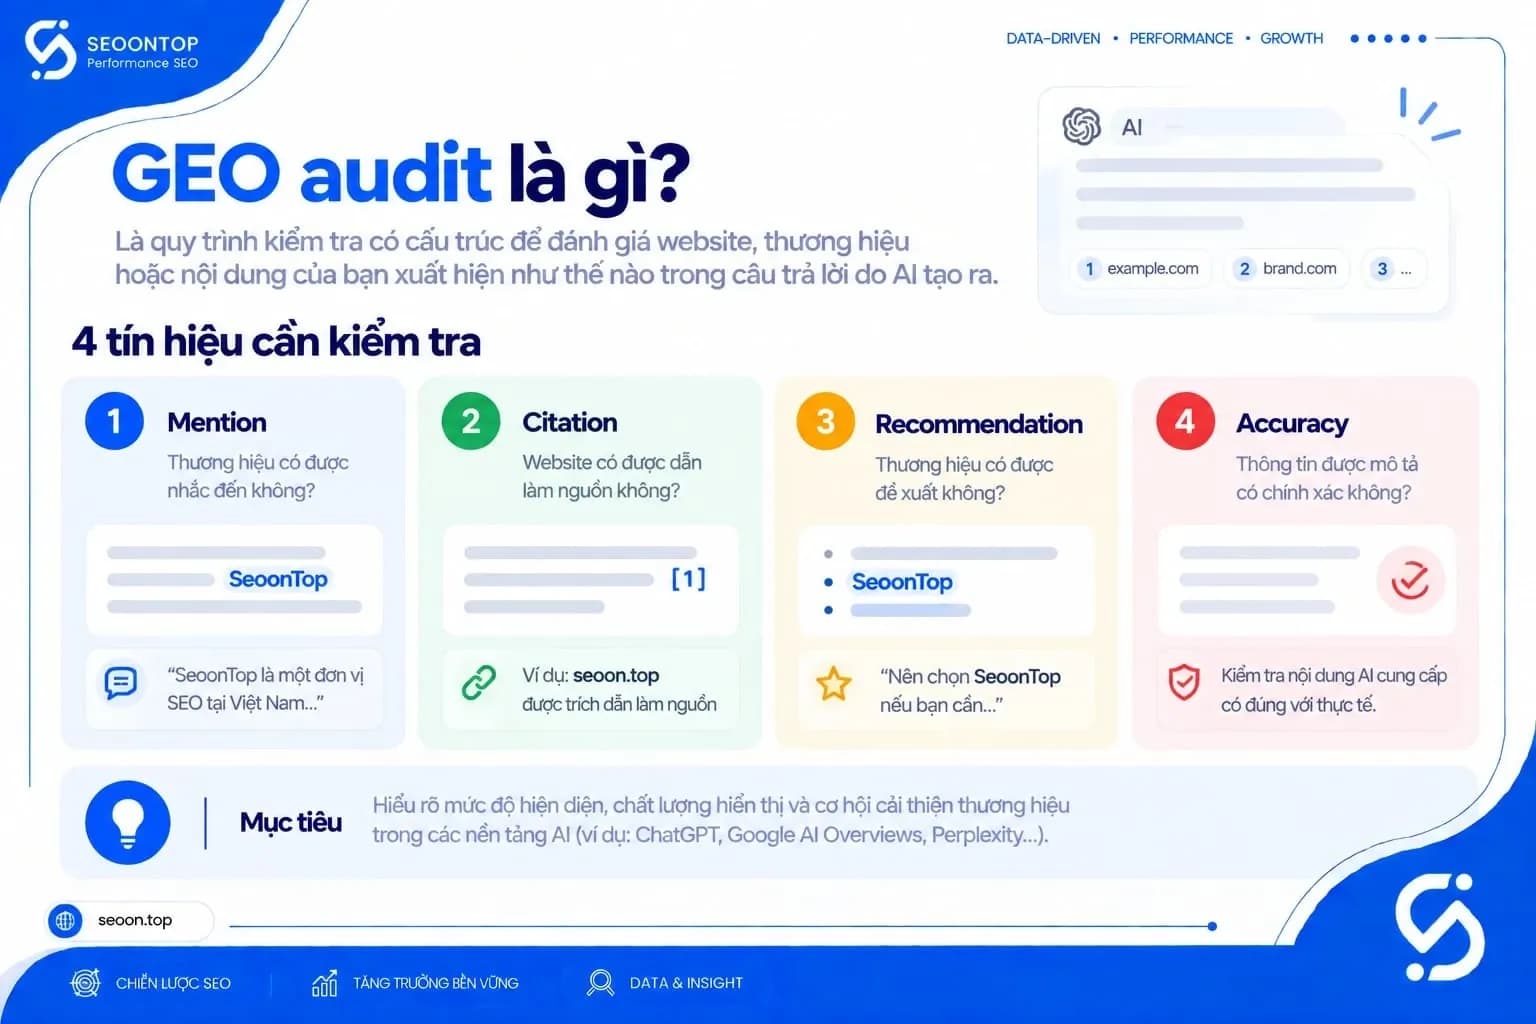
Task: Click the blue number 1 circle next to Mention
Action: pos(114,421)
